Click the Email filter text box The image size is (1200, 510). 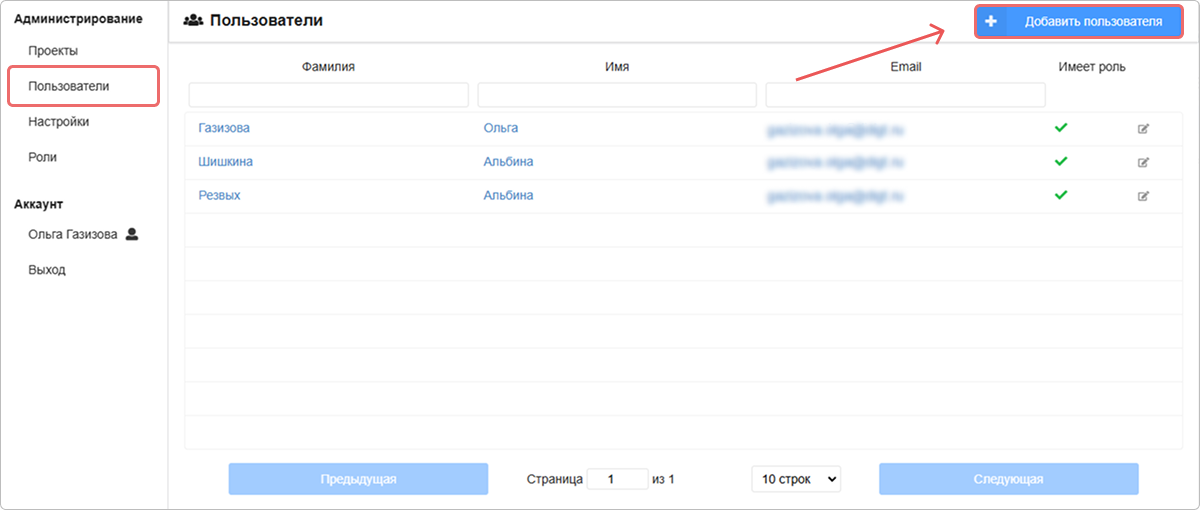click(x=905, y=95)
